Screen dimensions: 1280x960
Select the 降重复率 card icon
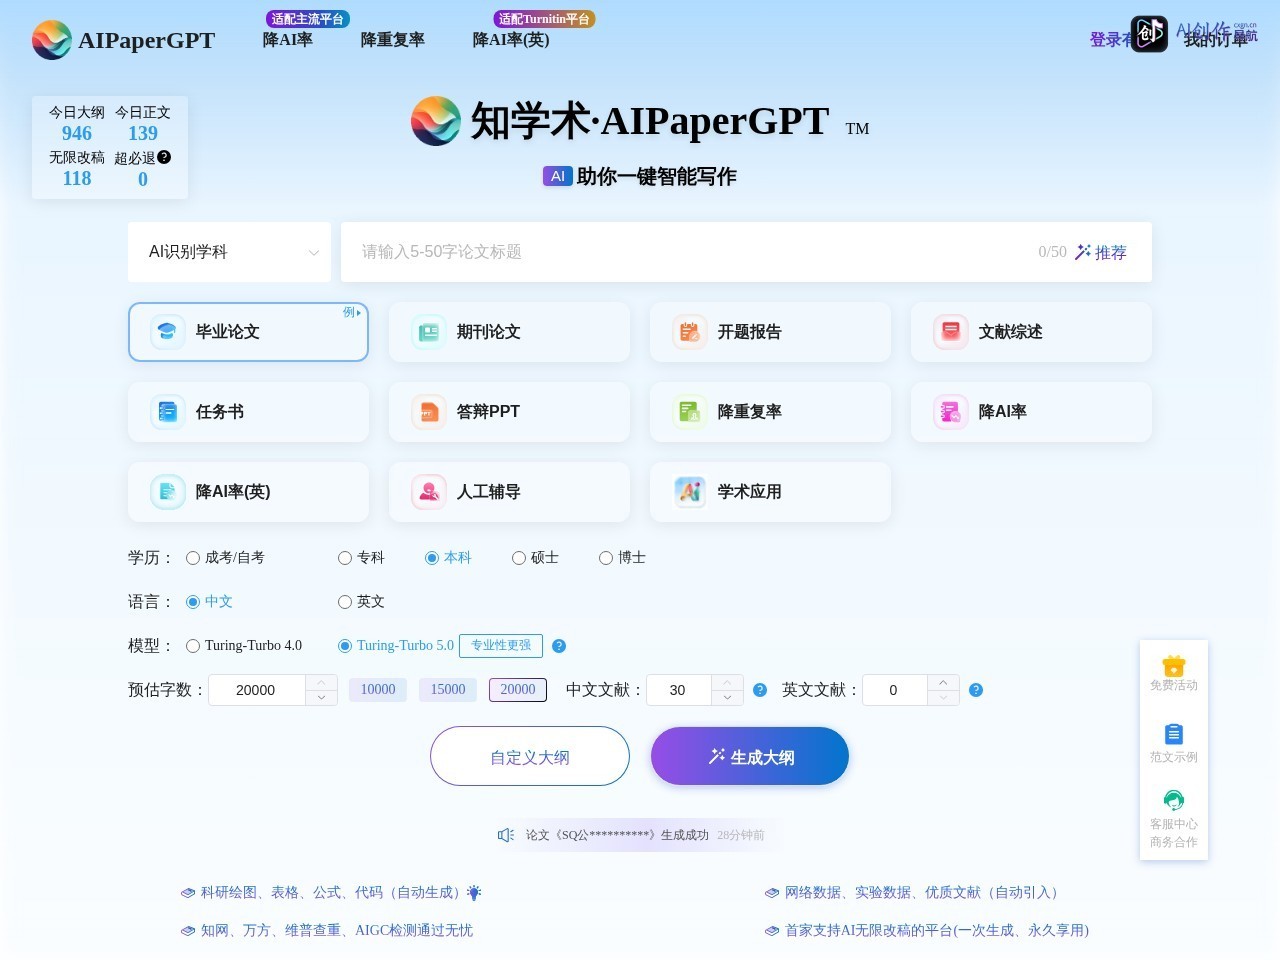[689, 411]
